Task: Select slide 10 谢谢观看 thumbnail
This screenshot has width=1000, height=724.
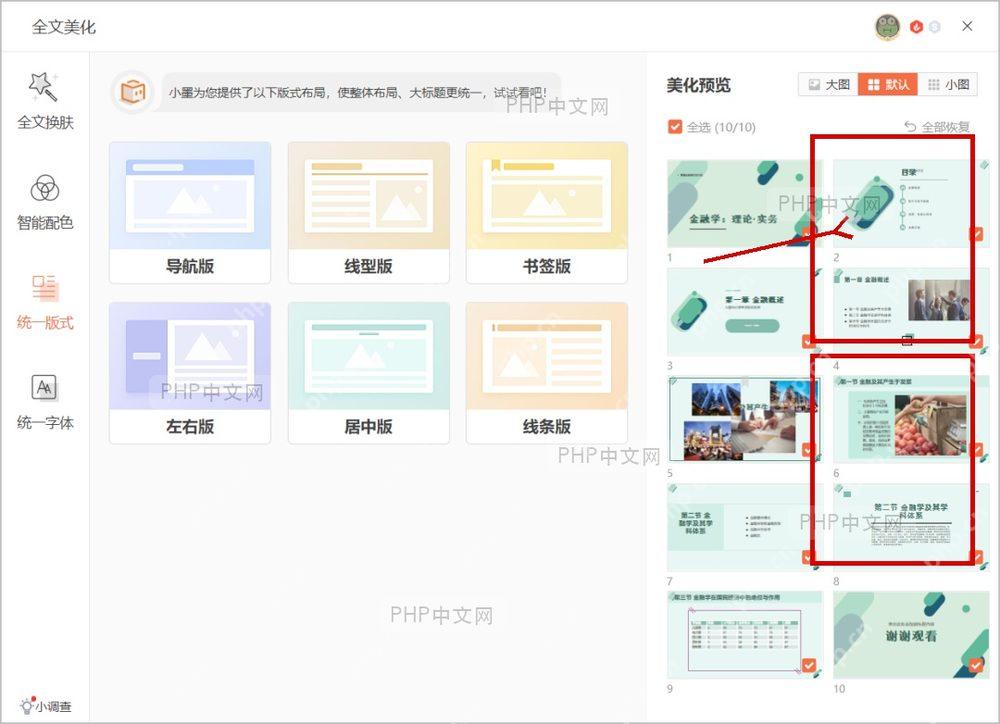Action: click(x=911, y=635)
